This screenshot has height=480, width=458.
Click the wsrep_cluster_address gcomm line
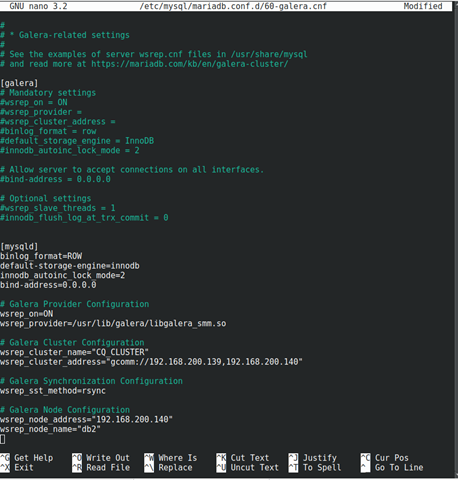tap(151, 362)
